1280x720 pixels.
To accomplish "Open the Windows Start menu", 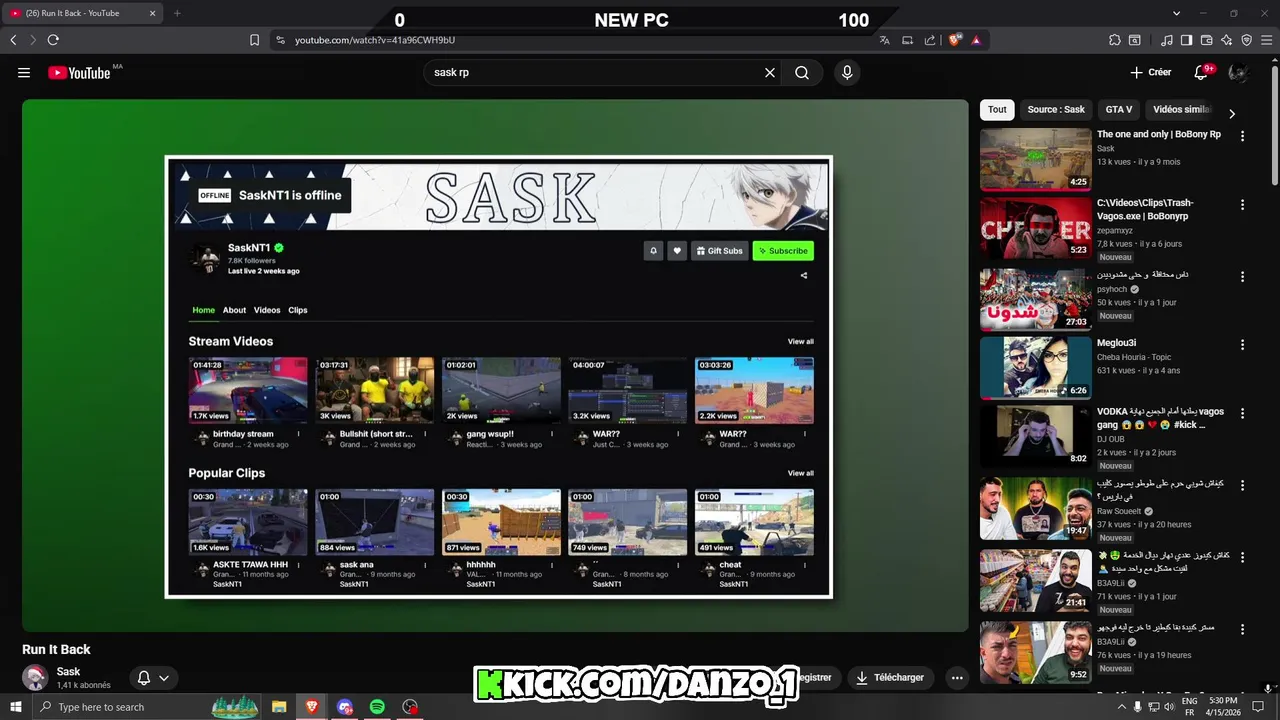I will click(16, 707).
